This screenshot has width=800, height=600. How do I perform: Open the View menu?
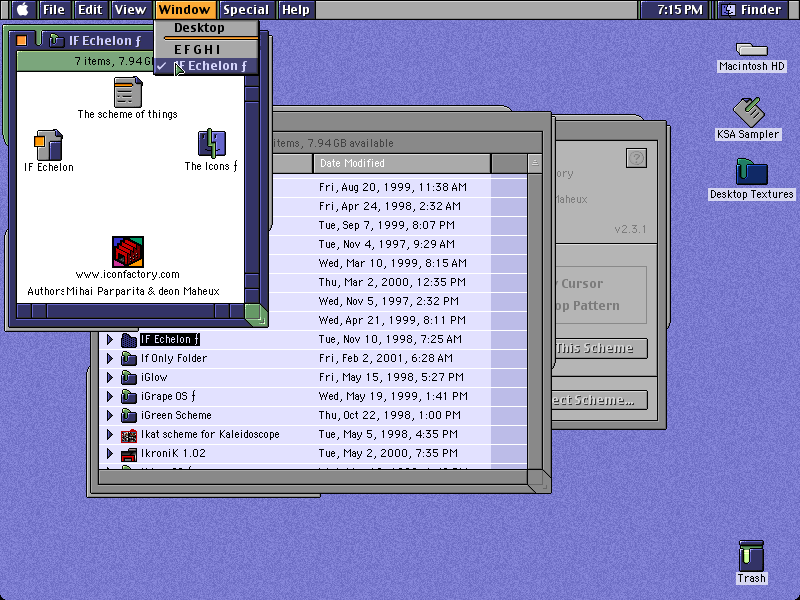130,9
